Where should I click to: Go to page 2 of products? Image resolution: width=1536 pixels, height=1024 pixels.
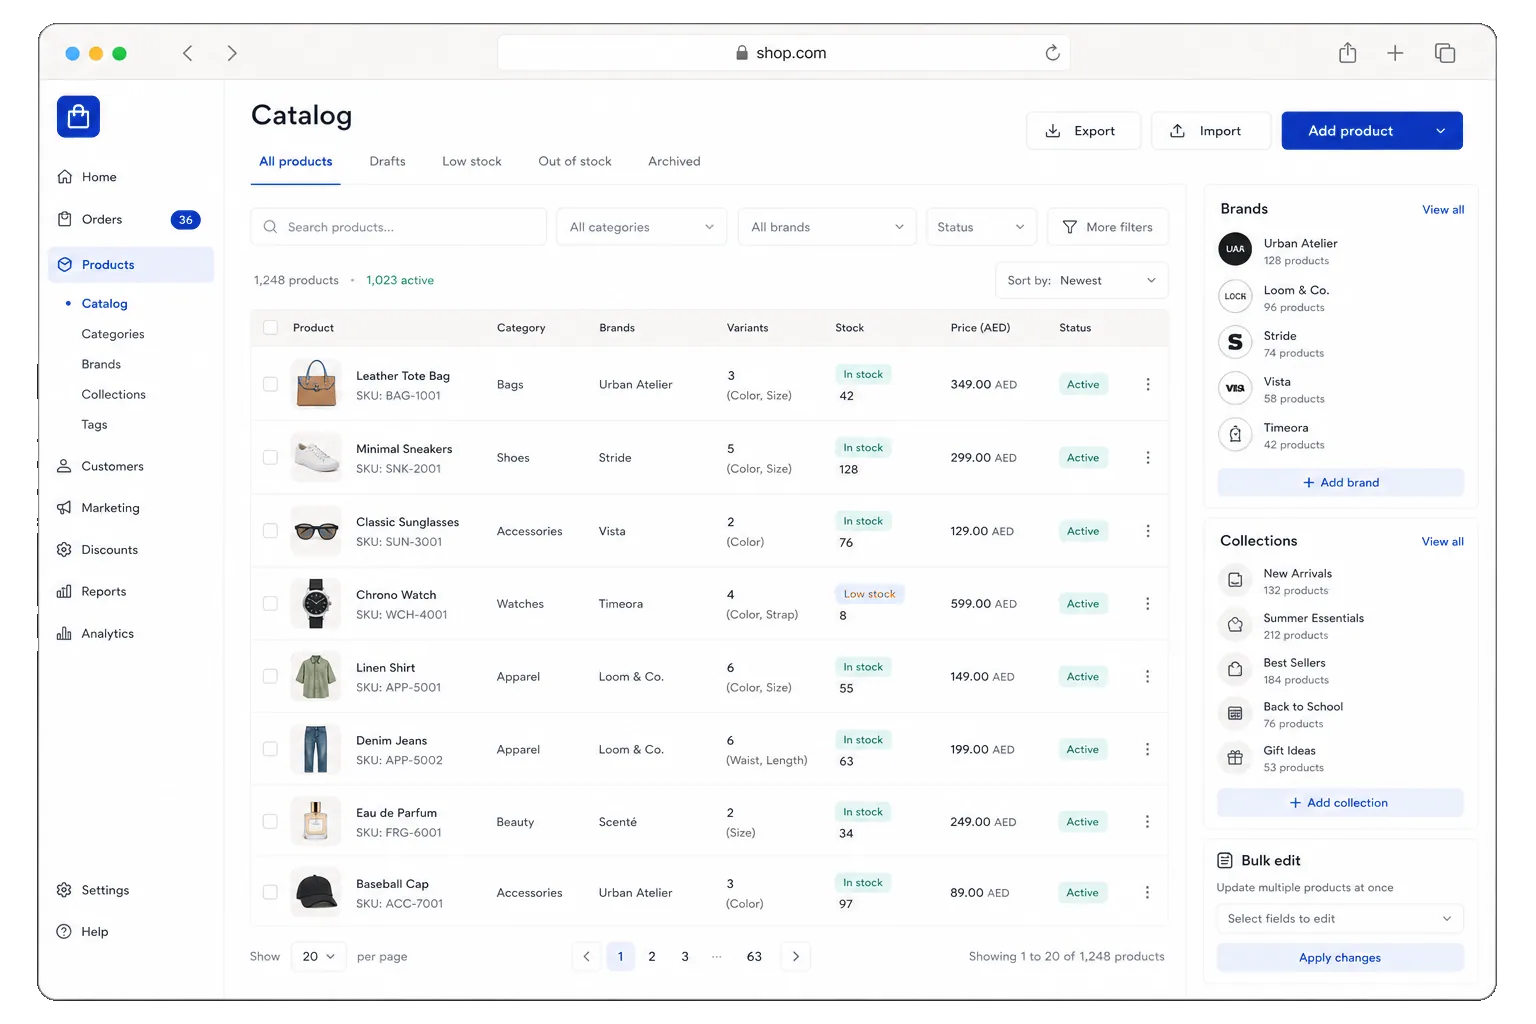652,957
